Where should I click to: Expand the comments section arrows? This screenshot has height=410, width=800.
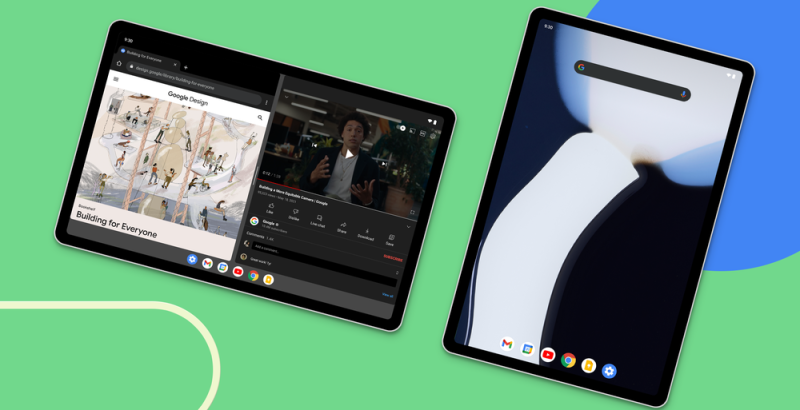point(397,272)
